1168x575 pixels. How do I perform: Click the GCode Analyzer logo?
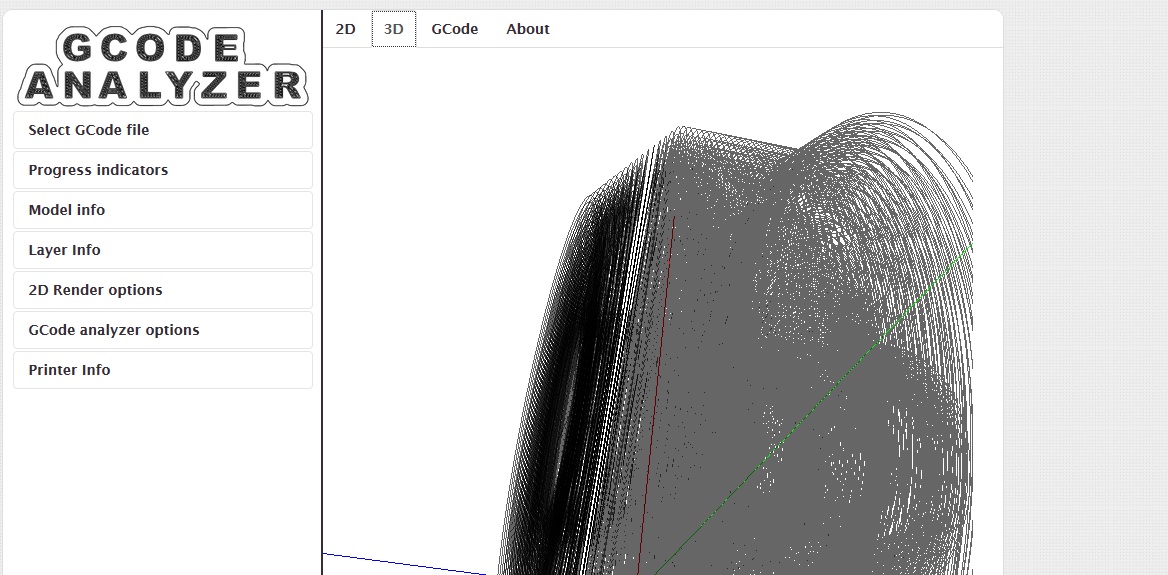163,66
